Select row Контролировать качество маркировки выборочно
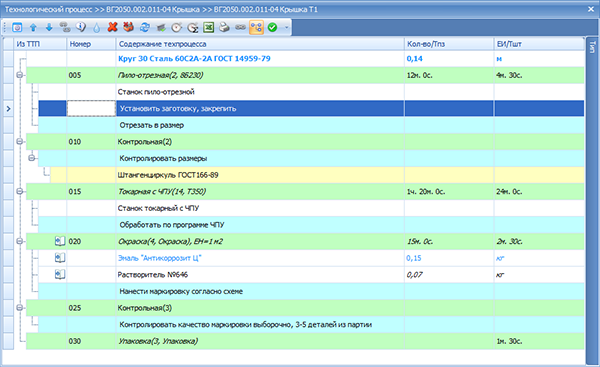Image resolution: width=600 pixels, height=367 pixels. pyautogui.click(x=311, y=325)
